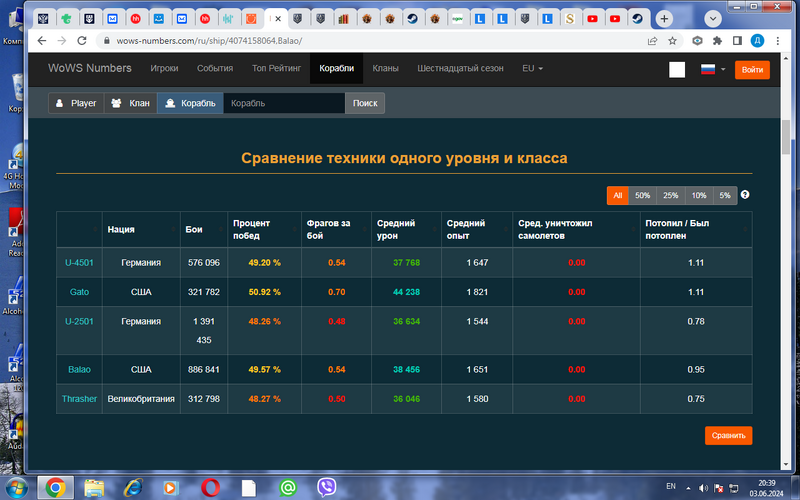Sort by Средний урон column
The image size is (800, 500).
click(x=406, y=230)
